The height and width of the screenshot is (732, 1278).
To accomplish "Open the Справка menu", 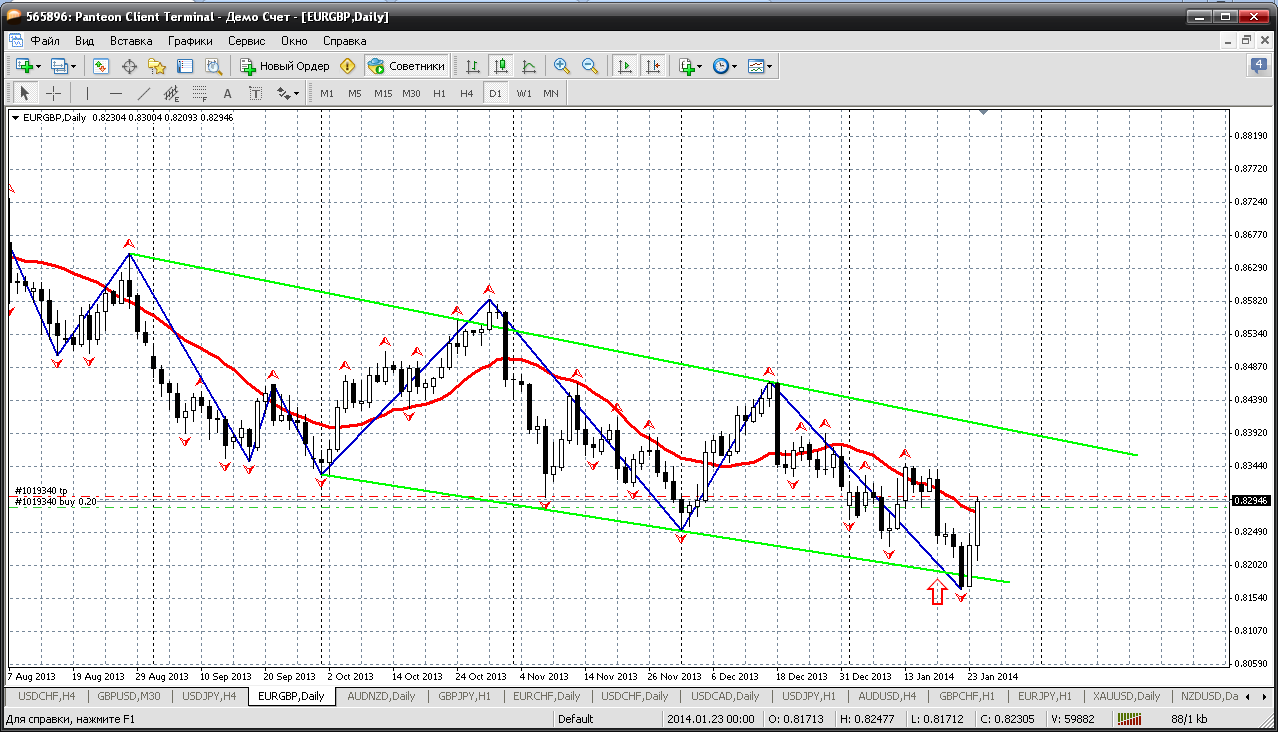I will pyautogui.click(x=345, y=41).
